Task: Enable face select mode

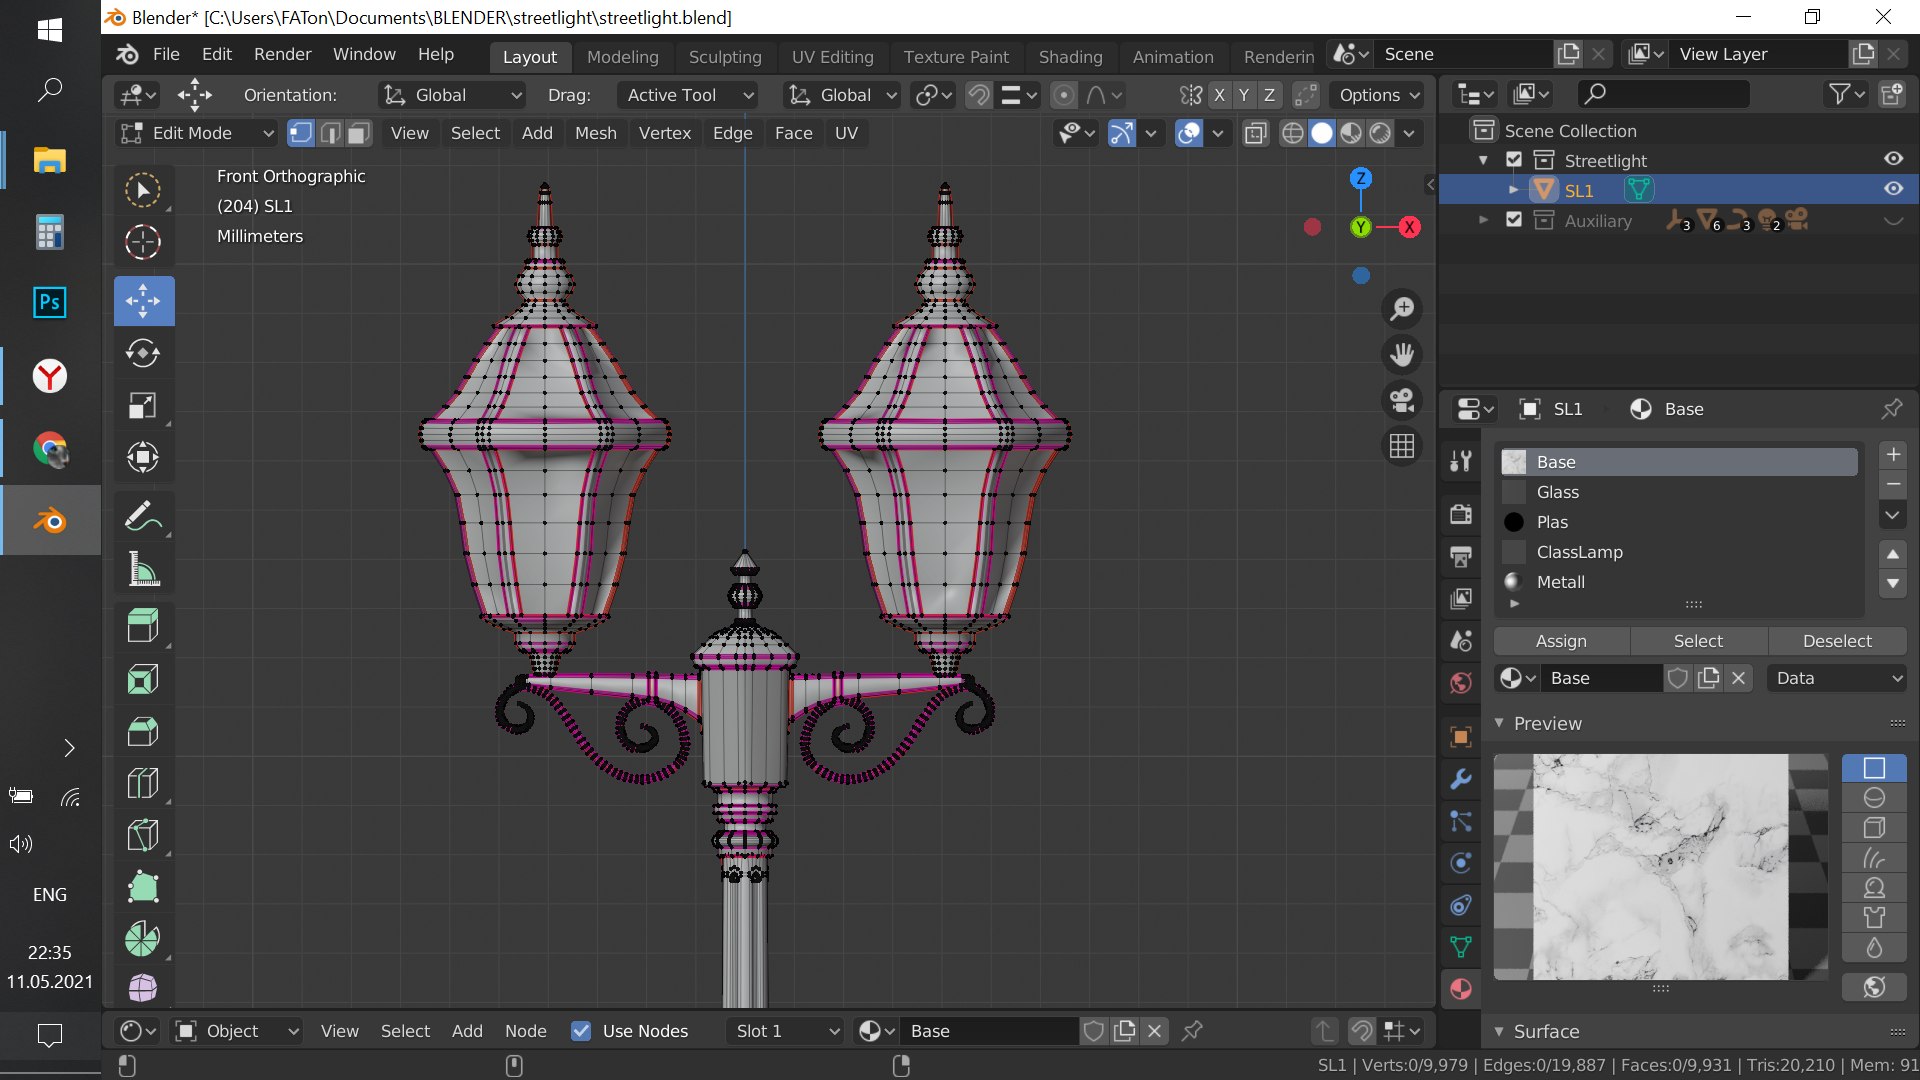Action: click(x=360, y=133)
